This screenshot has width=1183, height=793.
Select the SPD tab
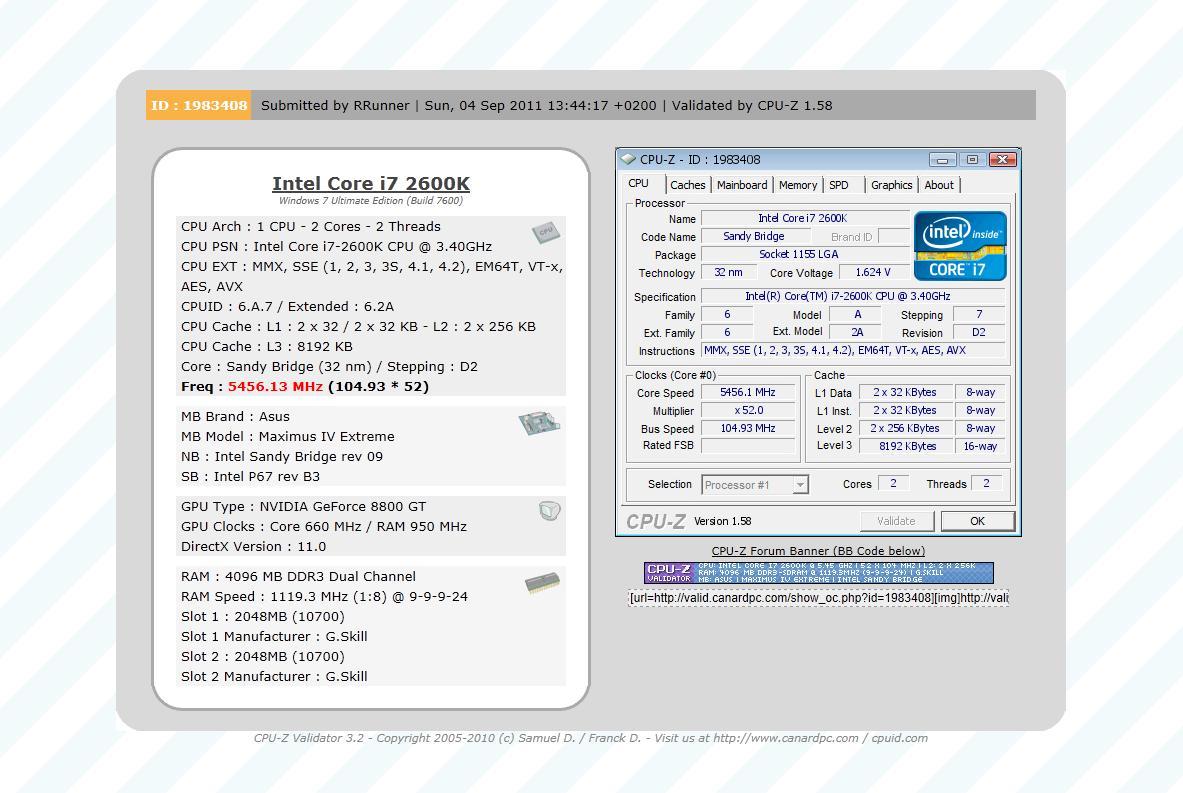point(839,185)
